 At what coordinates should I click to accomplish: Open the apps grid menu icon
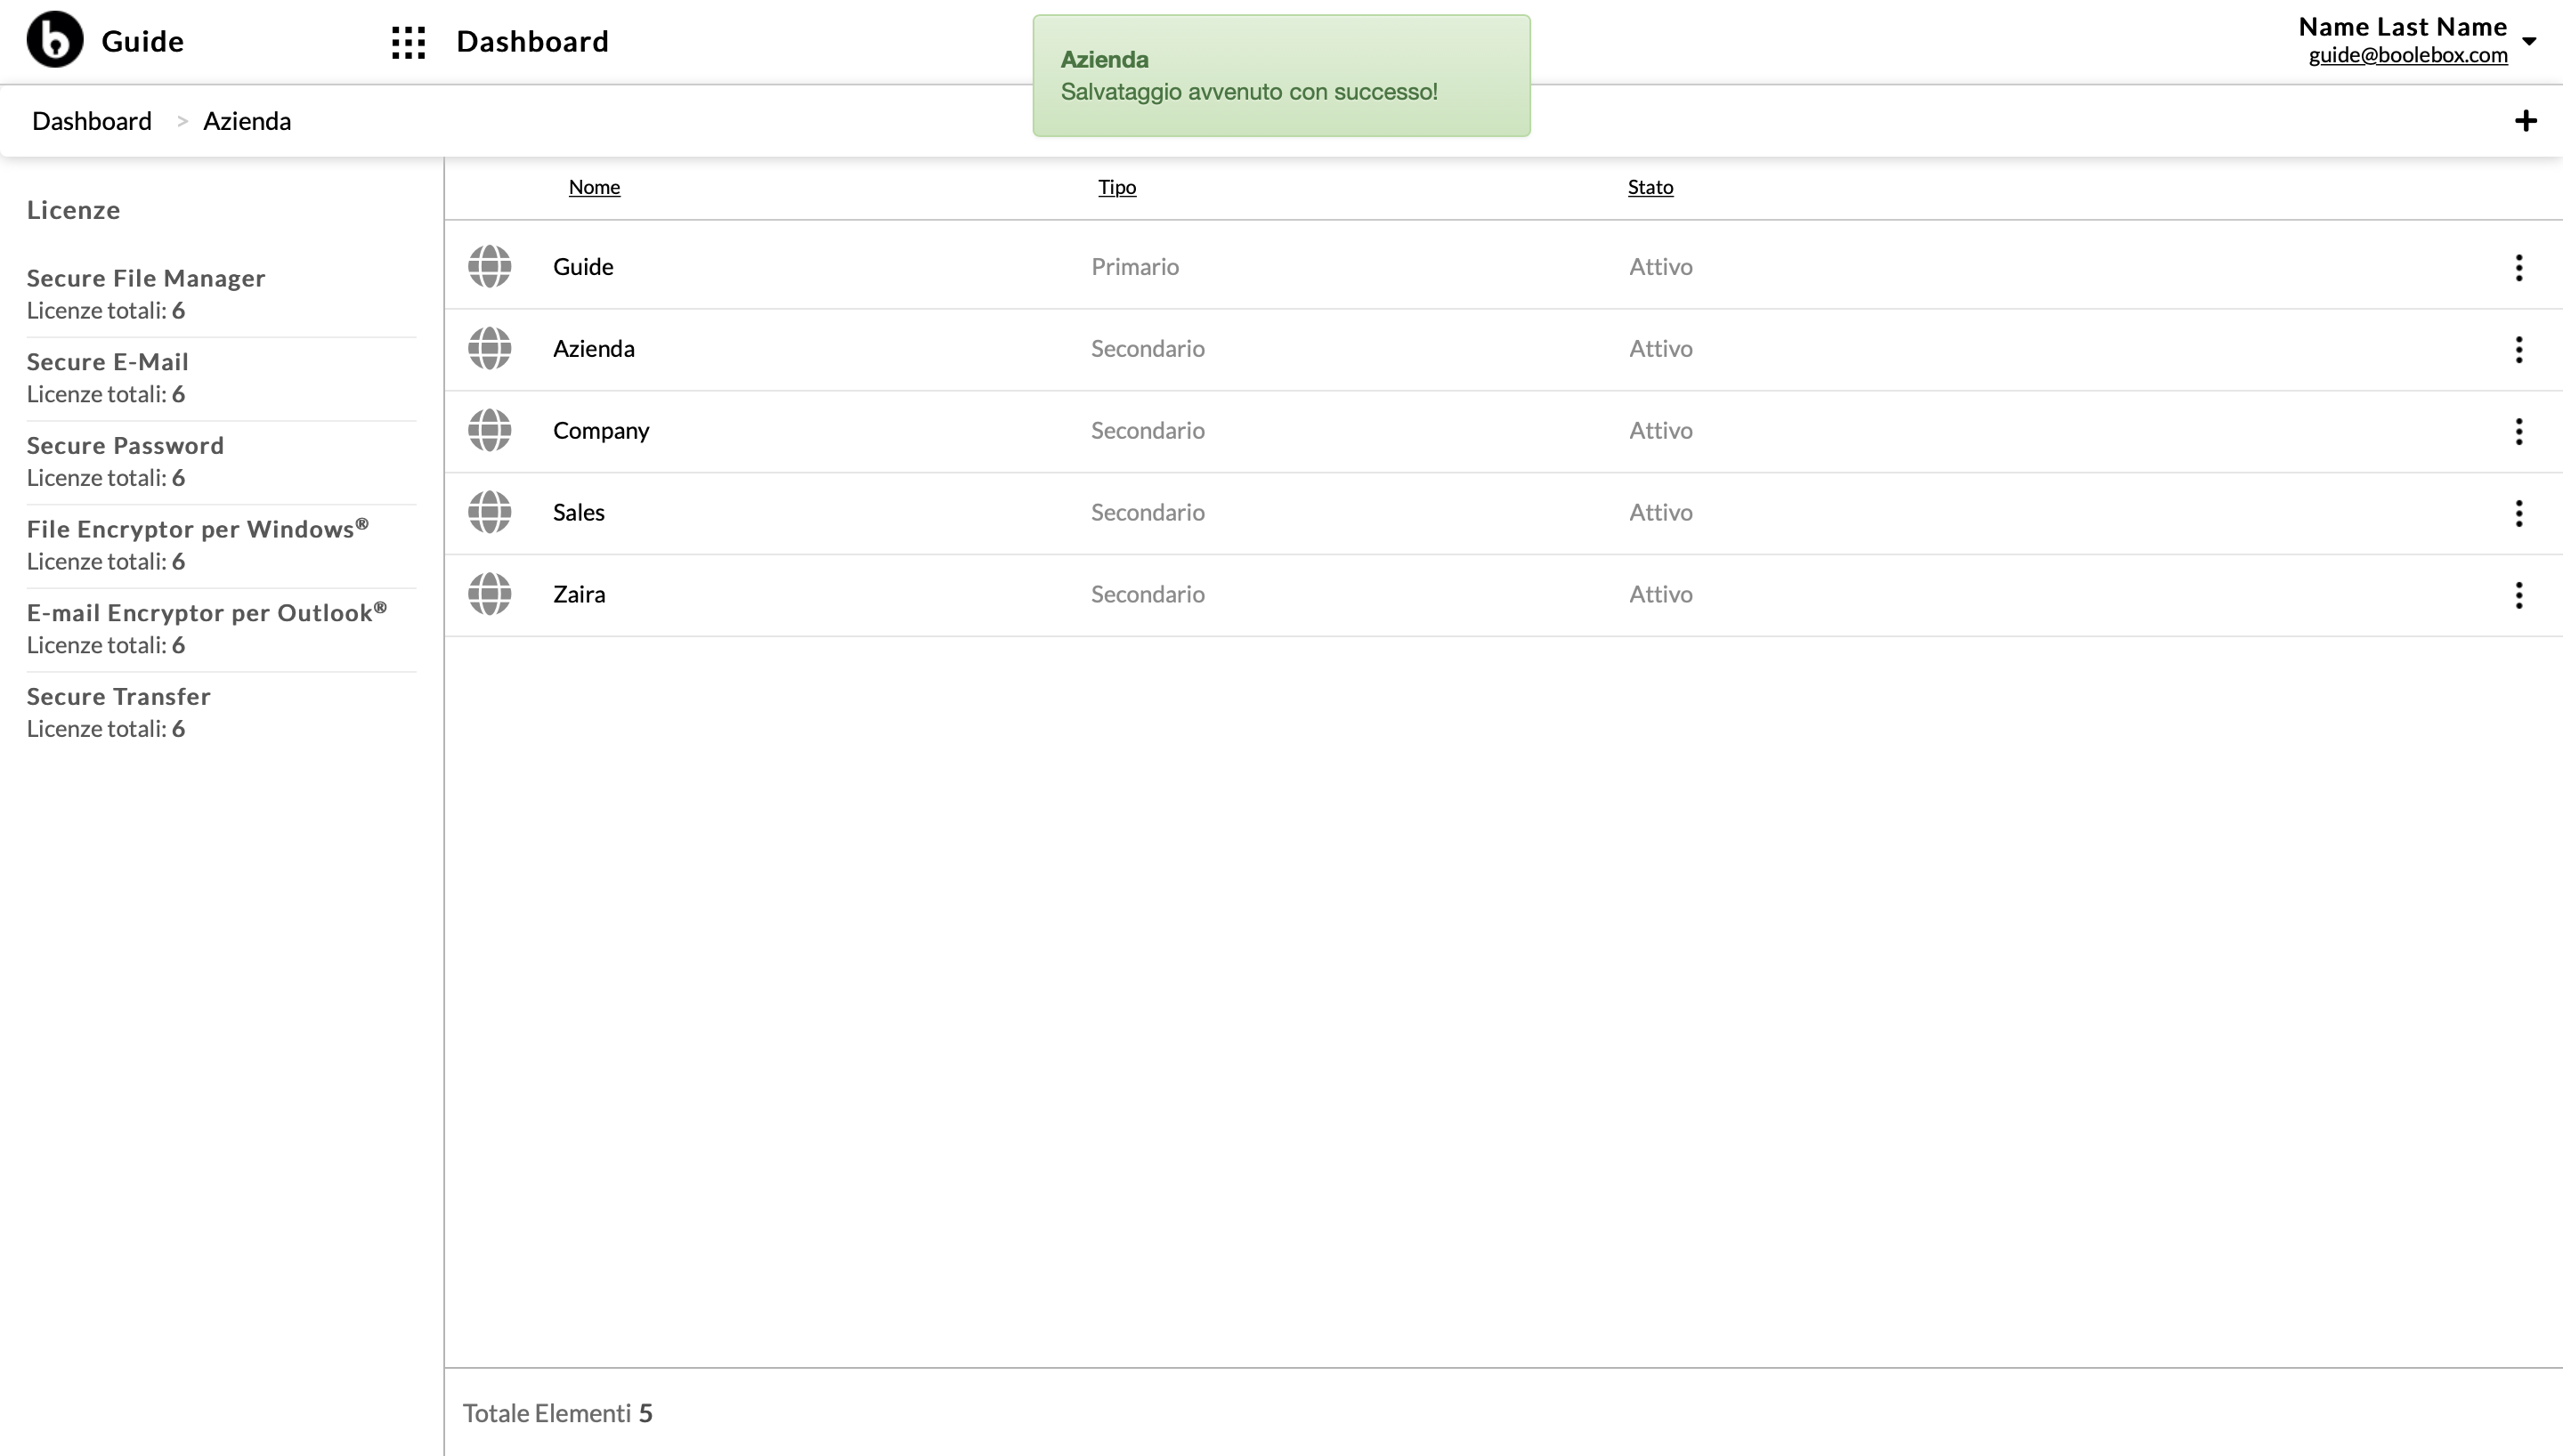pos(408,42)
